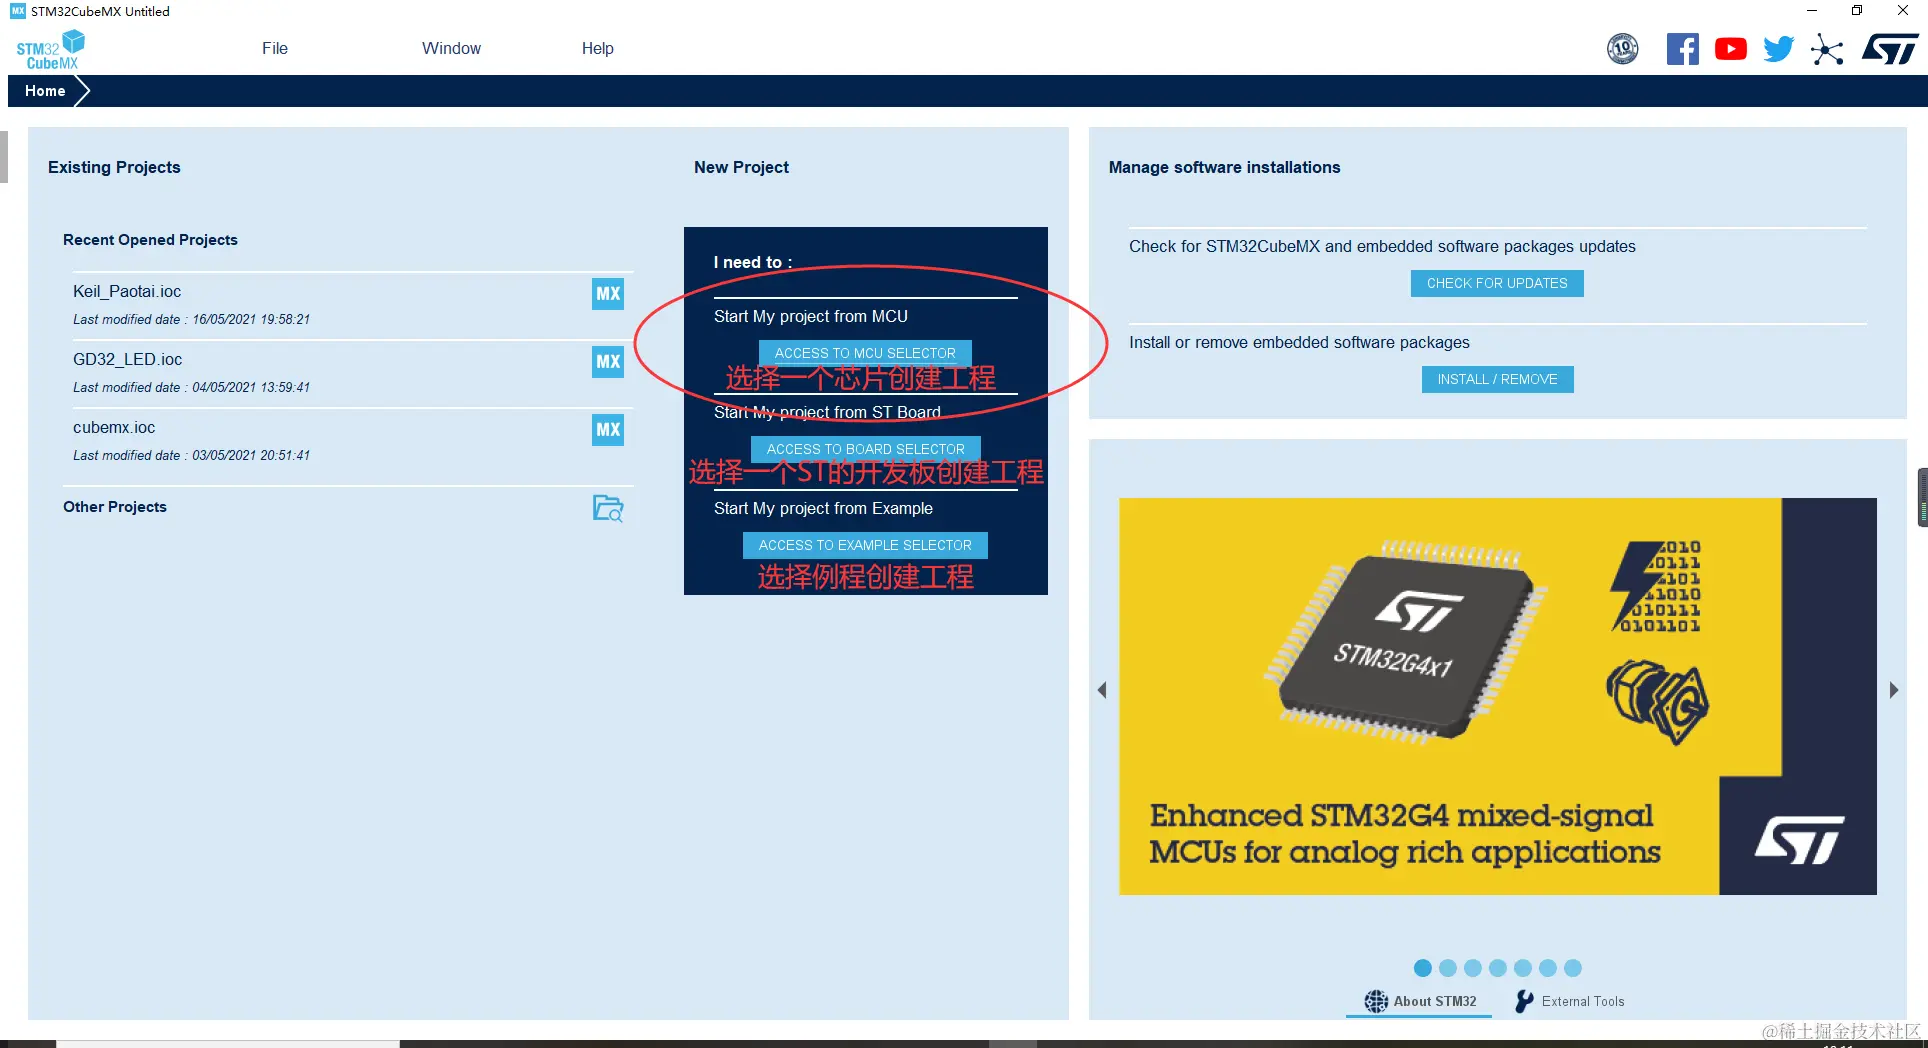
Task: Switch to the External Tools tab
Action: 1570,1001
